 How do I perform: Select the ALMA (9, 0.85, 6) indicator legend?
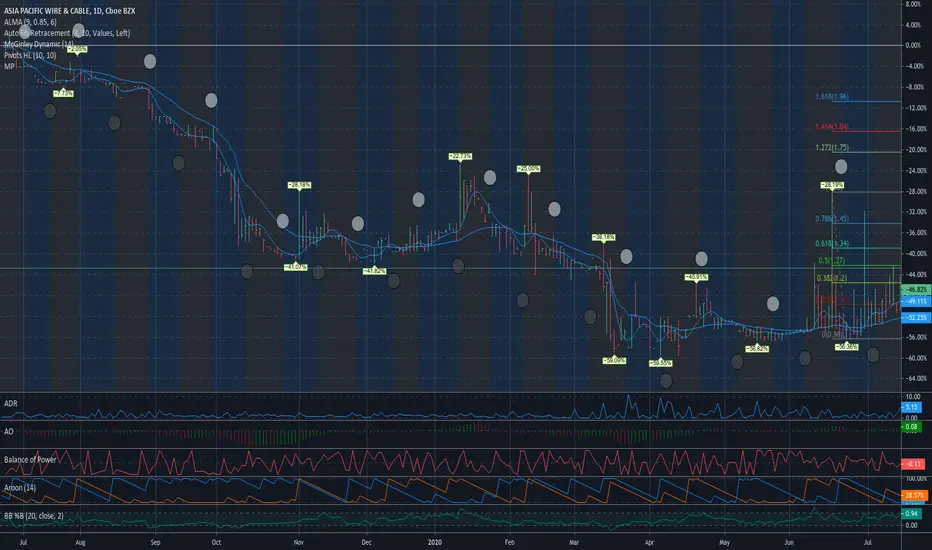pyautogui.click(x=30, y=22)
